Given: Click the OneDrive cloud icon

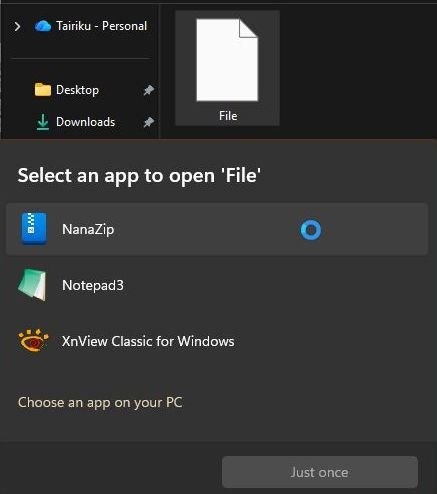Looking at the screenshot, I should coord(43,26).
